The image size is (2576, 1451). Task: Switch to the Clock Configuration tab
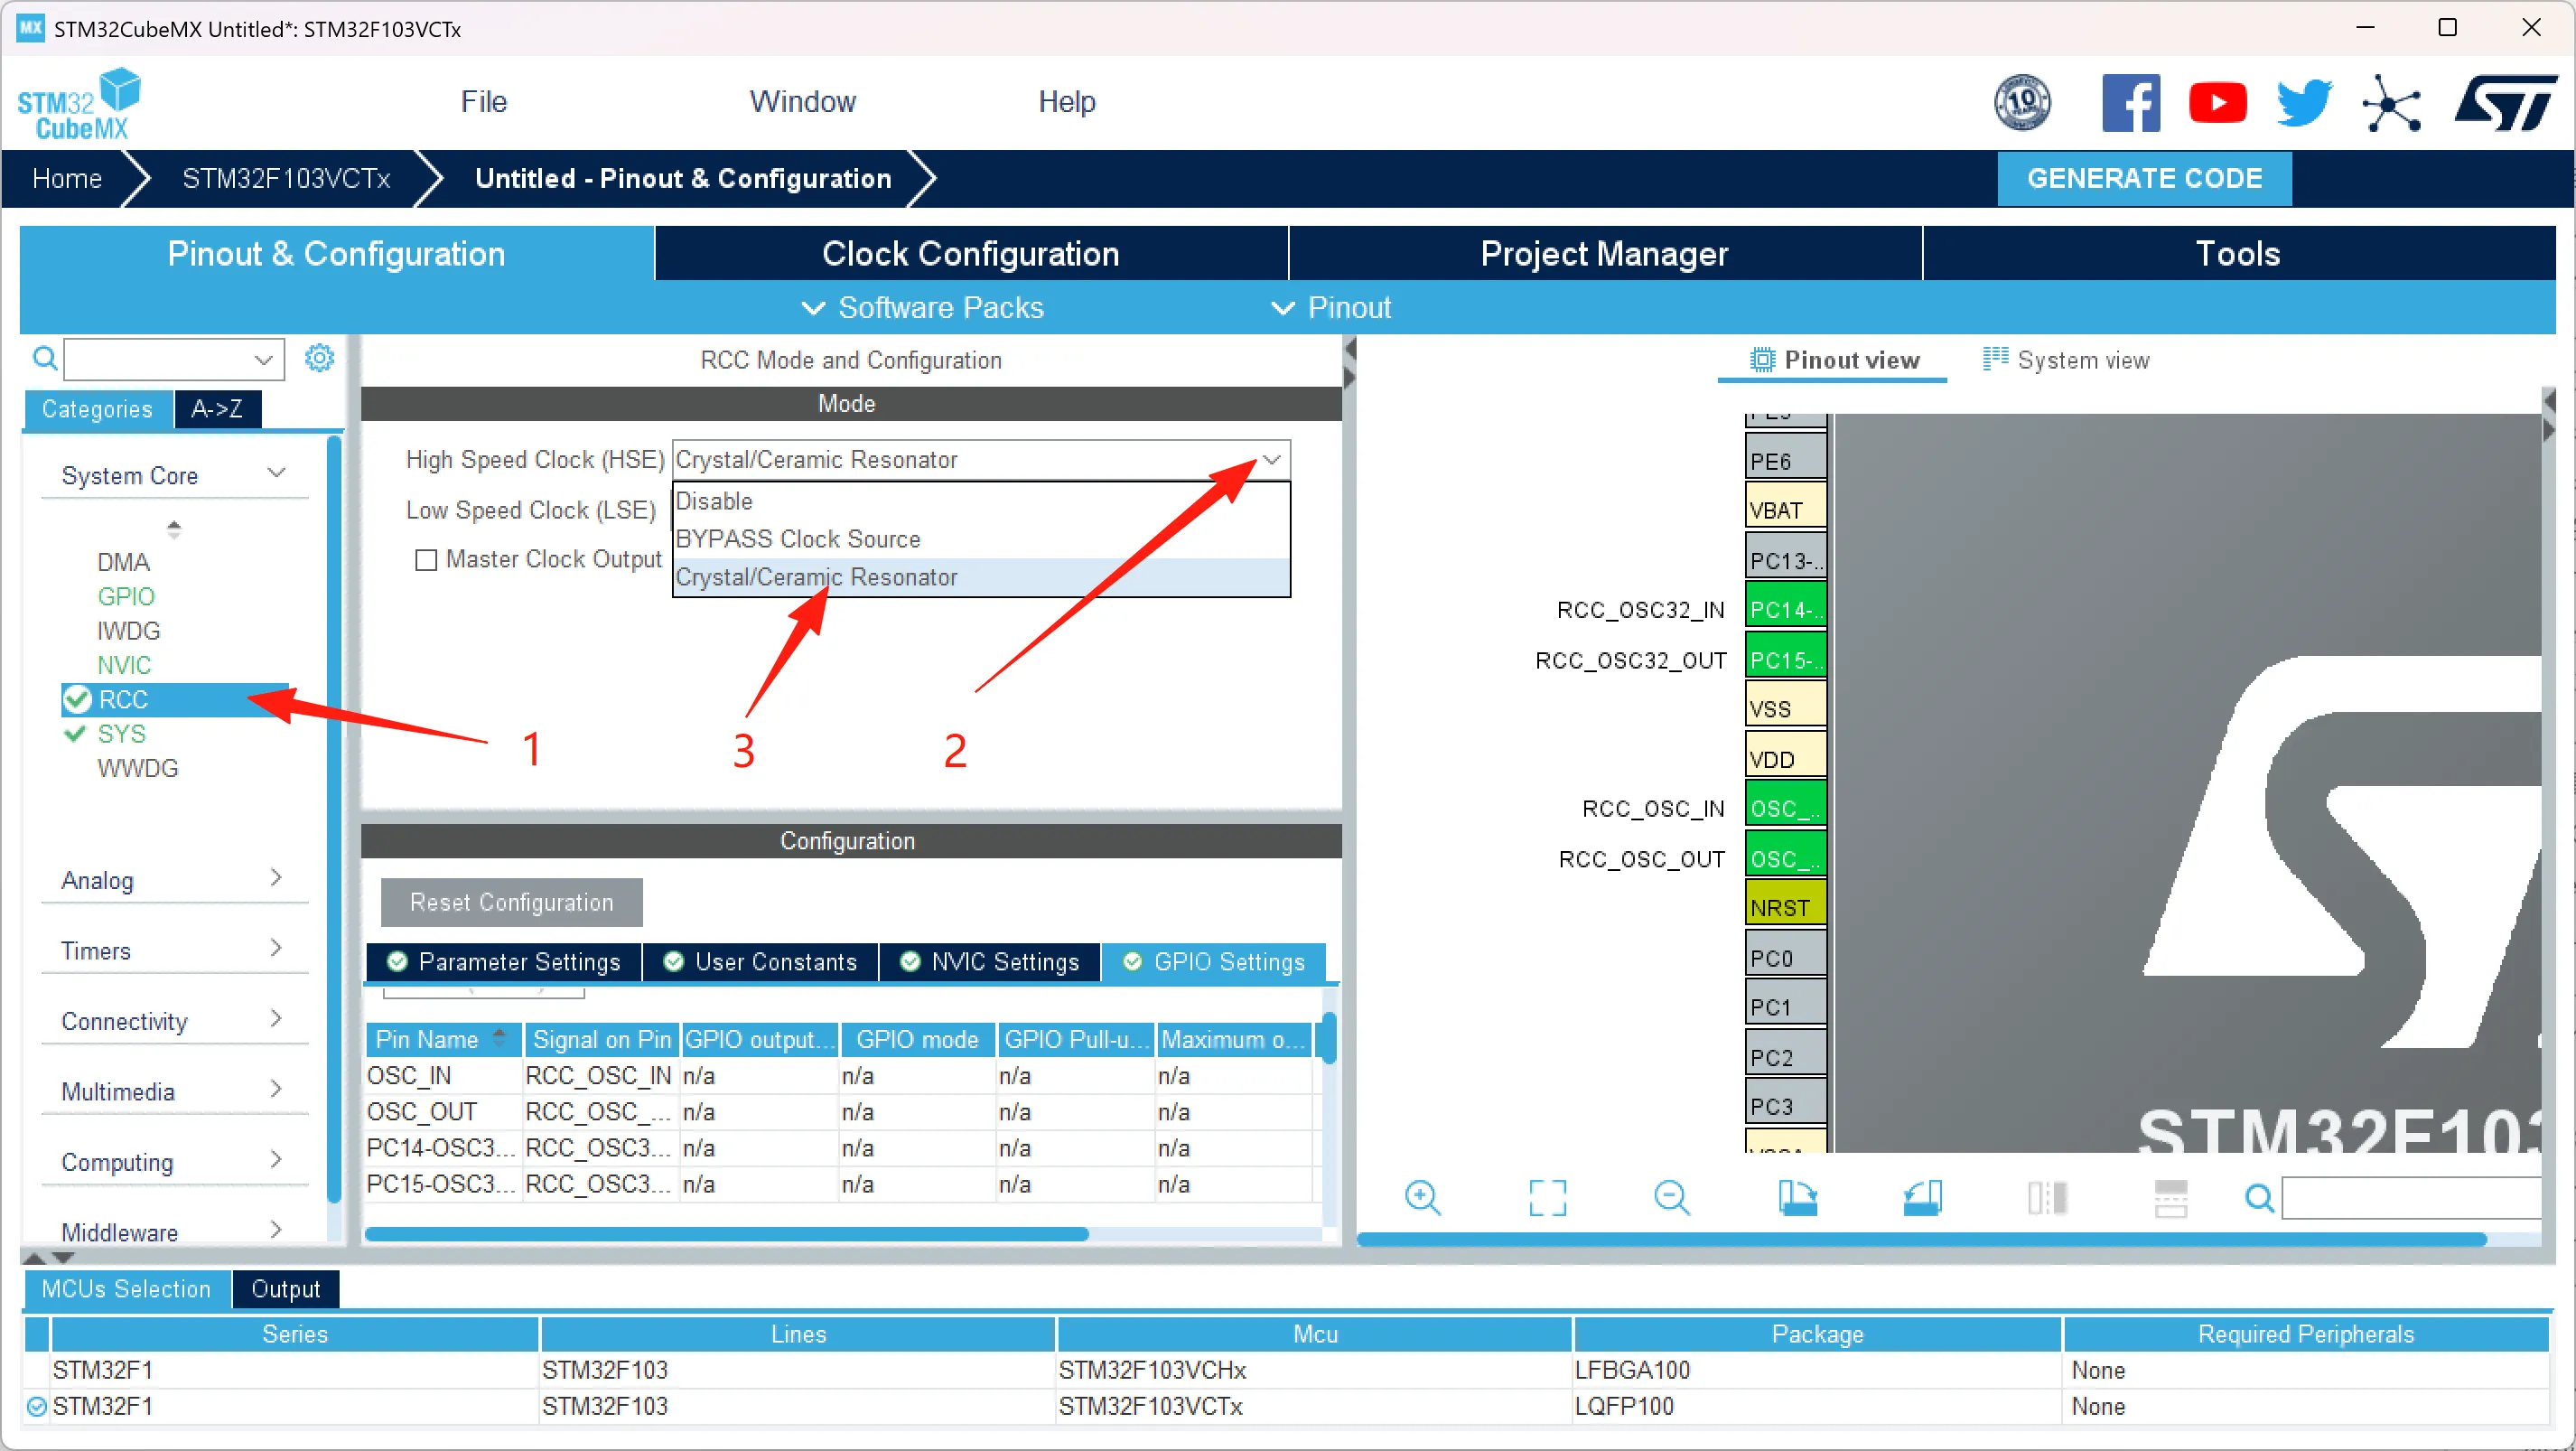pos(970,254)
